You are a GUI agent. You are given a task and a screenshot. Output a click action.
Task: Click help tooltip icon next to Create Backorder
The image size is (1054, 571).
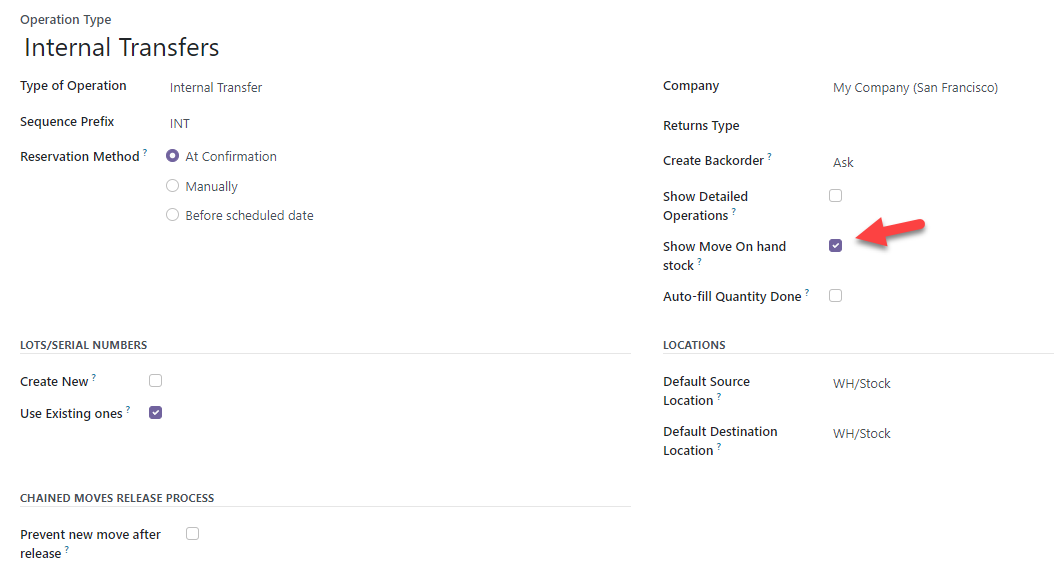770,157
